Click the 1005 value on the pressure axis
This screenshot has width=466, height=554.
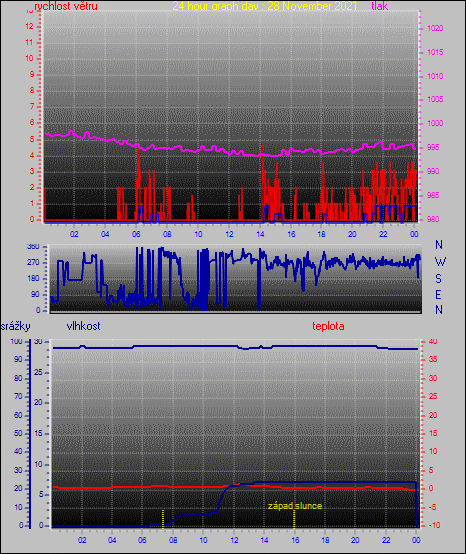(x=435, y=99)
